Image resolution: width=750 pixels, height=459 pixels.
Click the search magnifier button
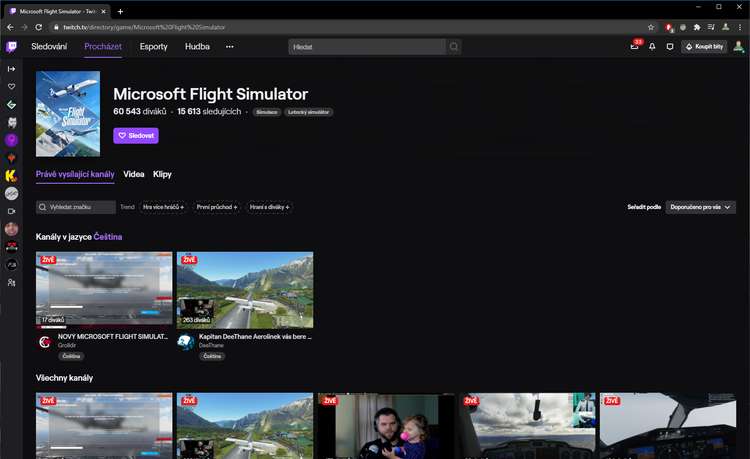click(x=453, y=46)
